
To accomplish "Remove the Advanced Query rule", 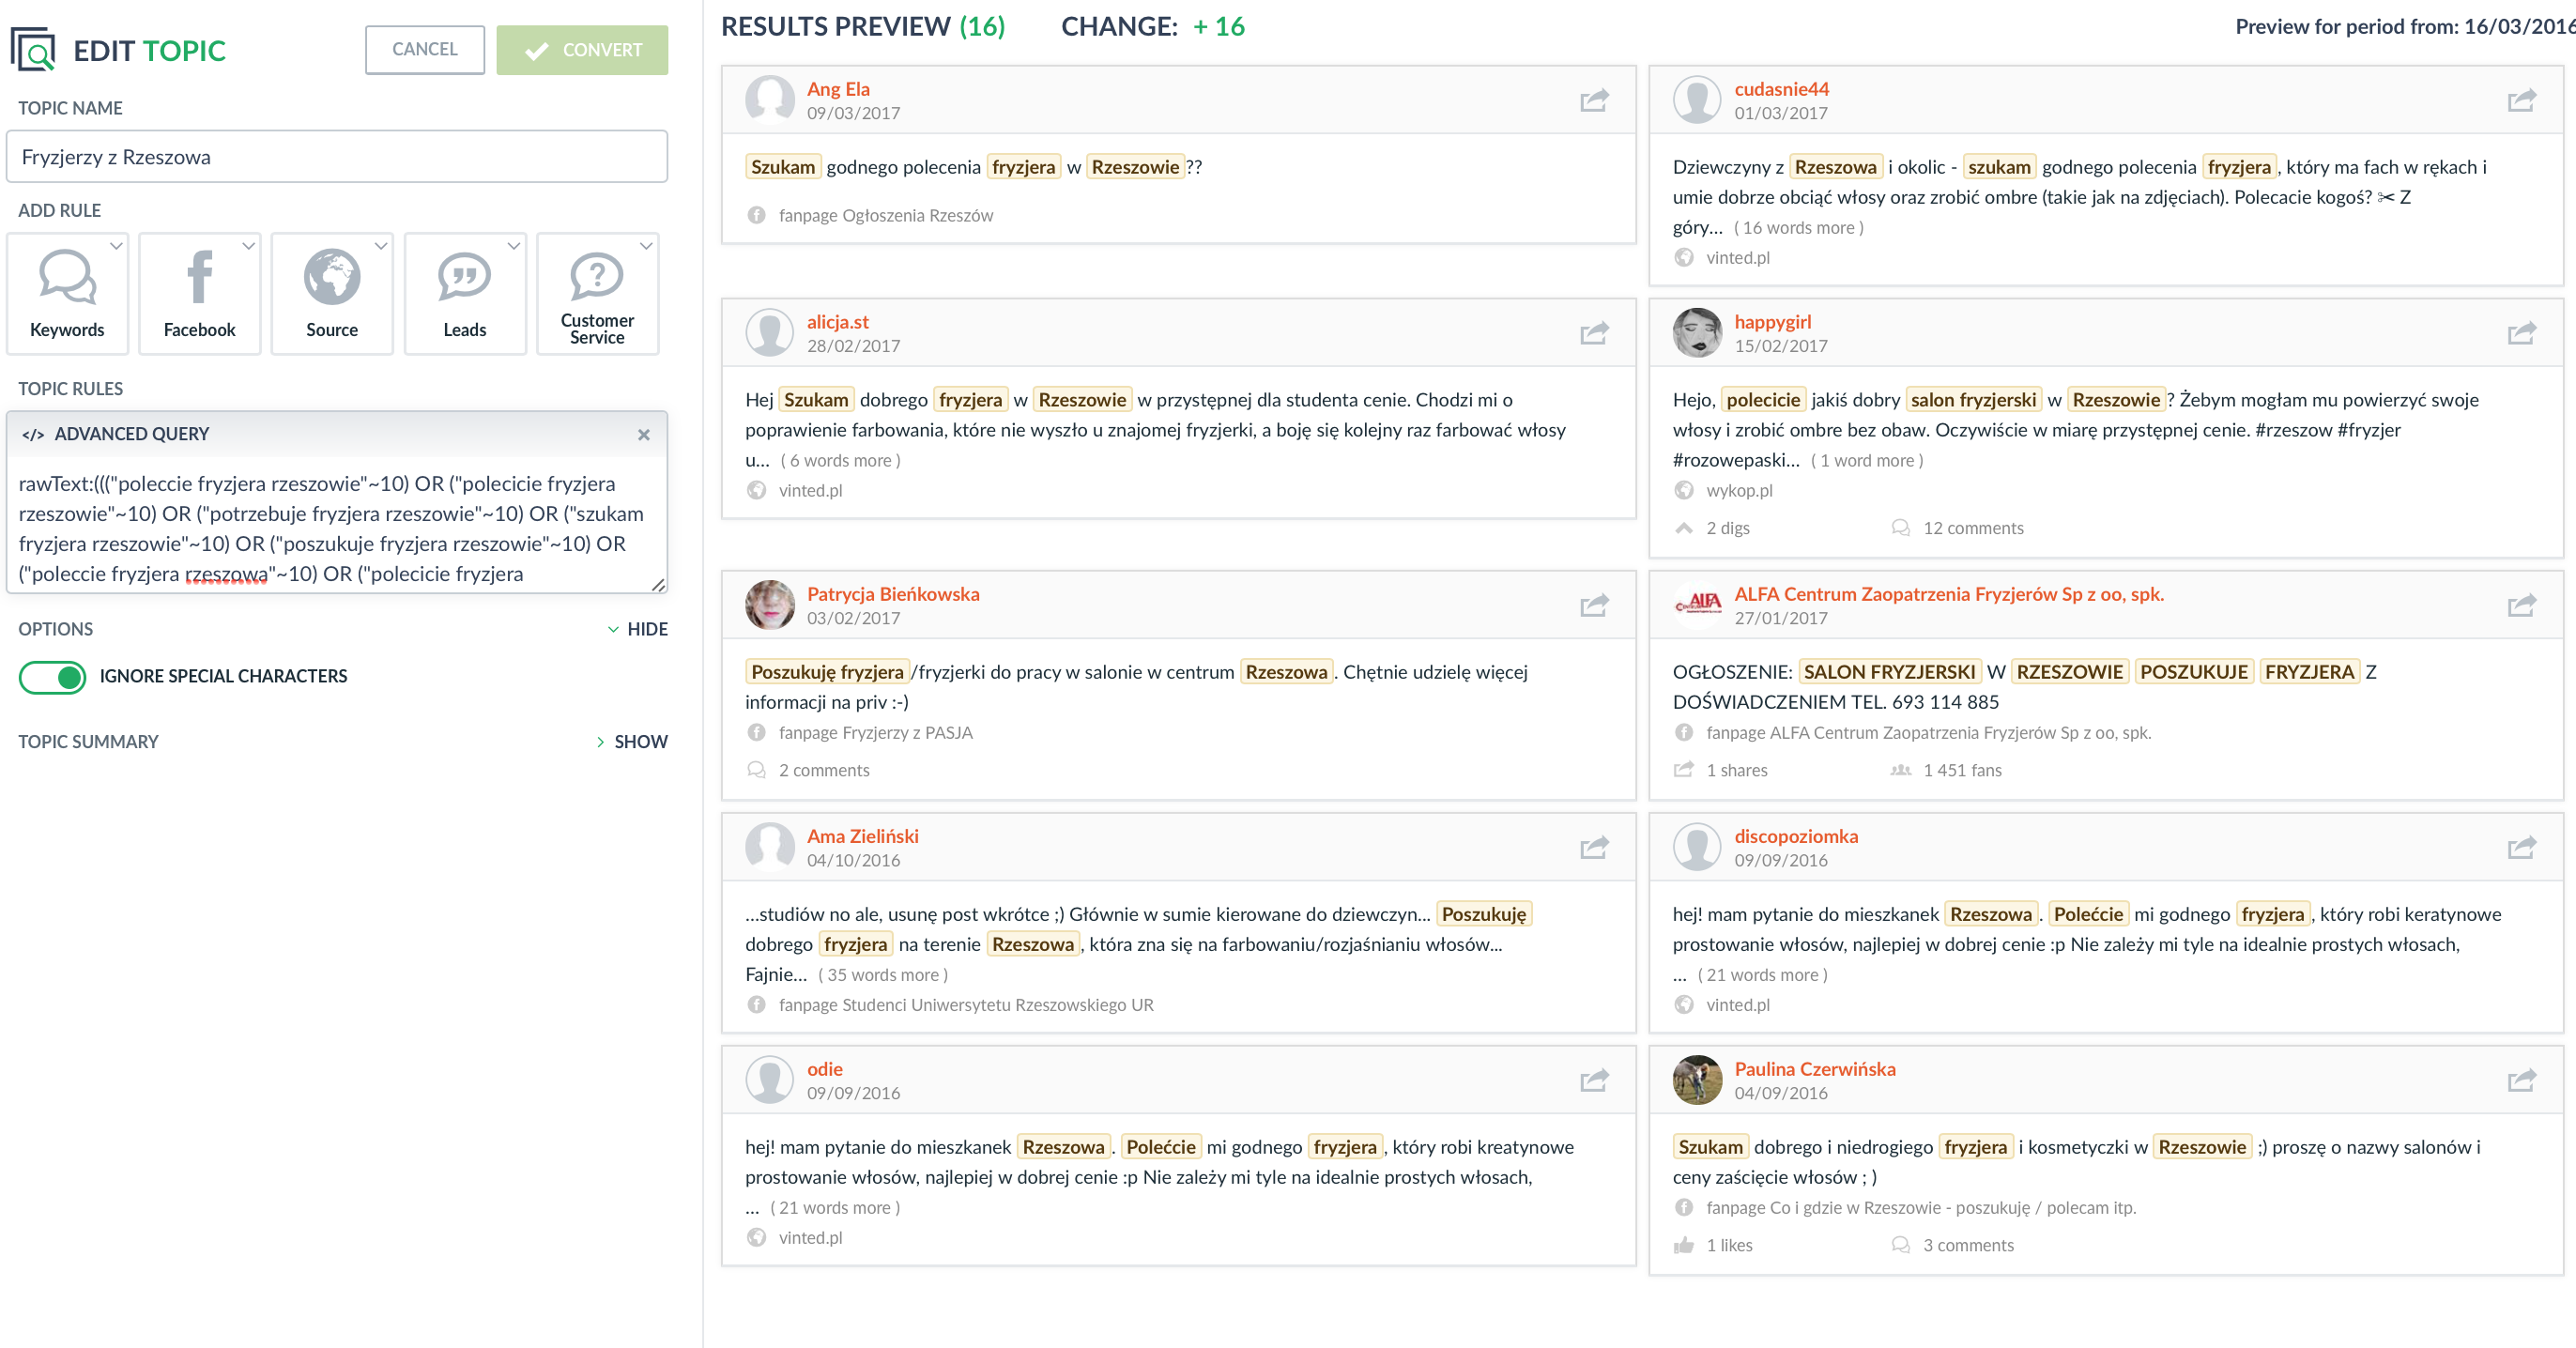I will (x=643, y=434).
